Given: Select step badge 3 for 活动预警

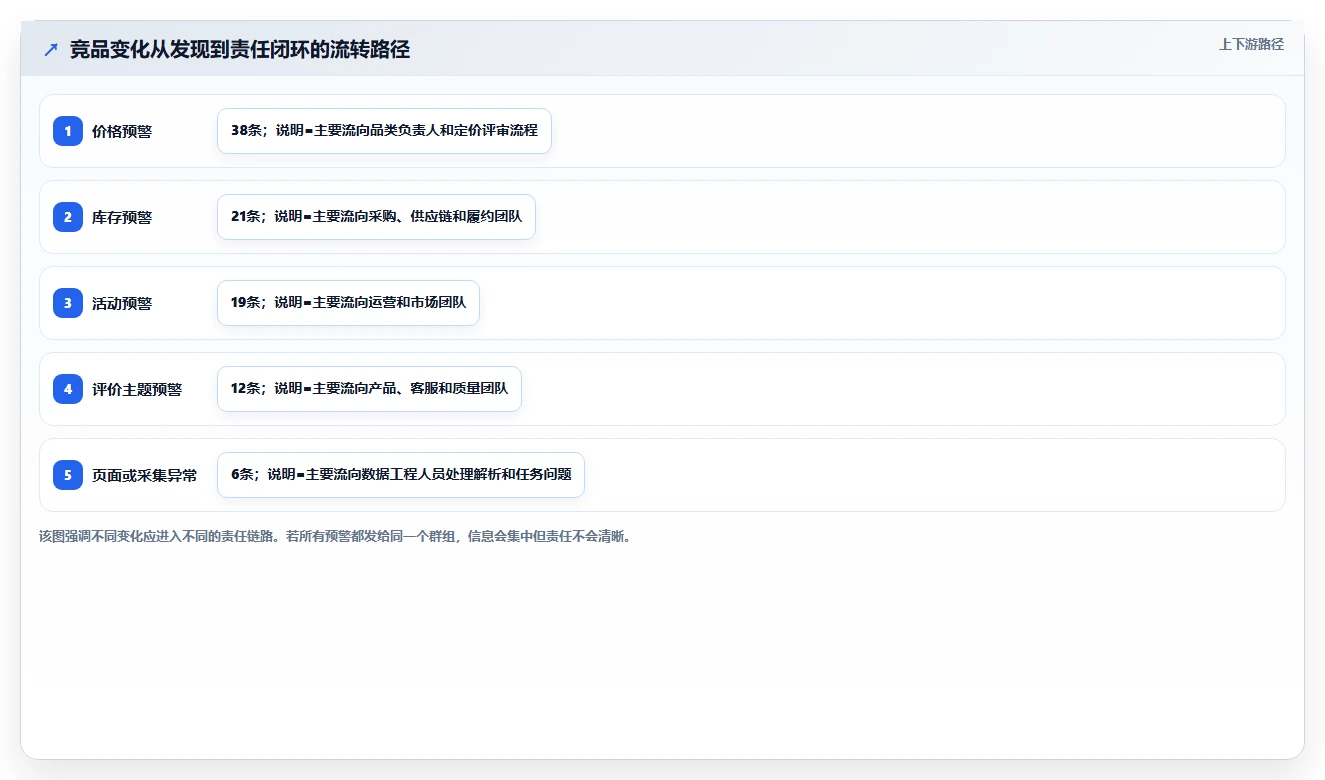Looking at the screenshot, I should coord(68,303).
